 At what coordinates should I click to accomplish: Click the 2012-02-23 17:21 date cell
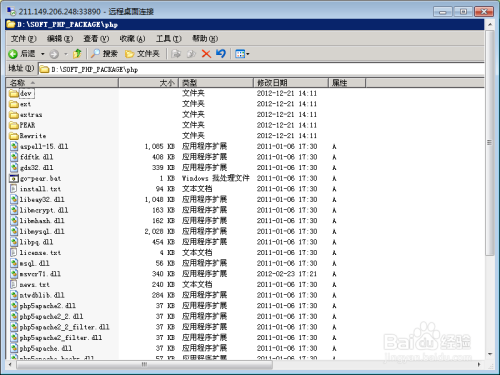(287, 274)
